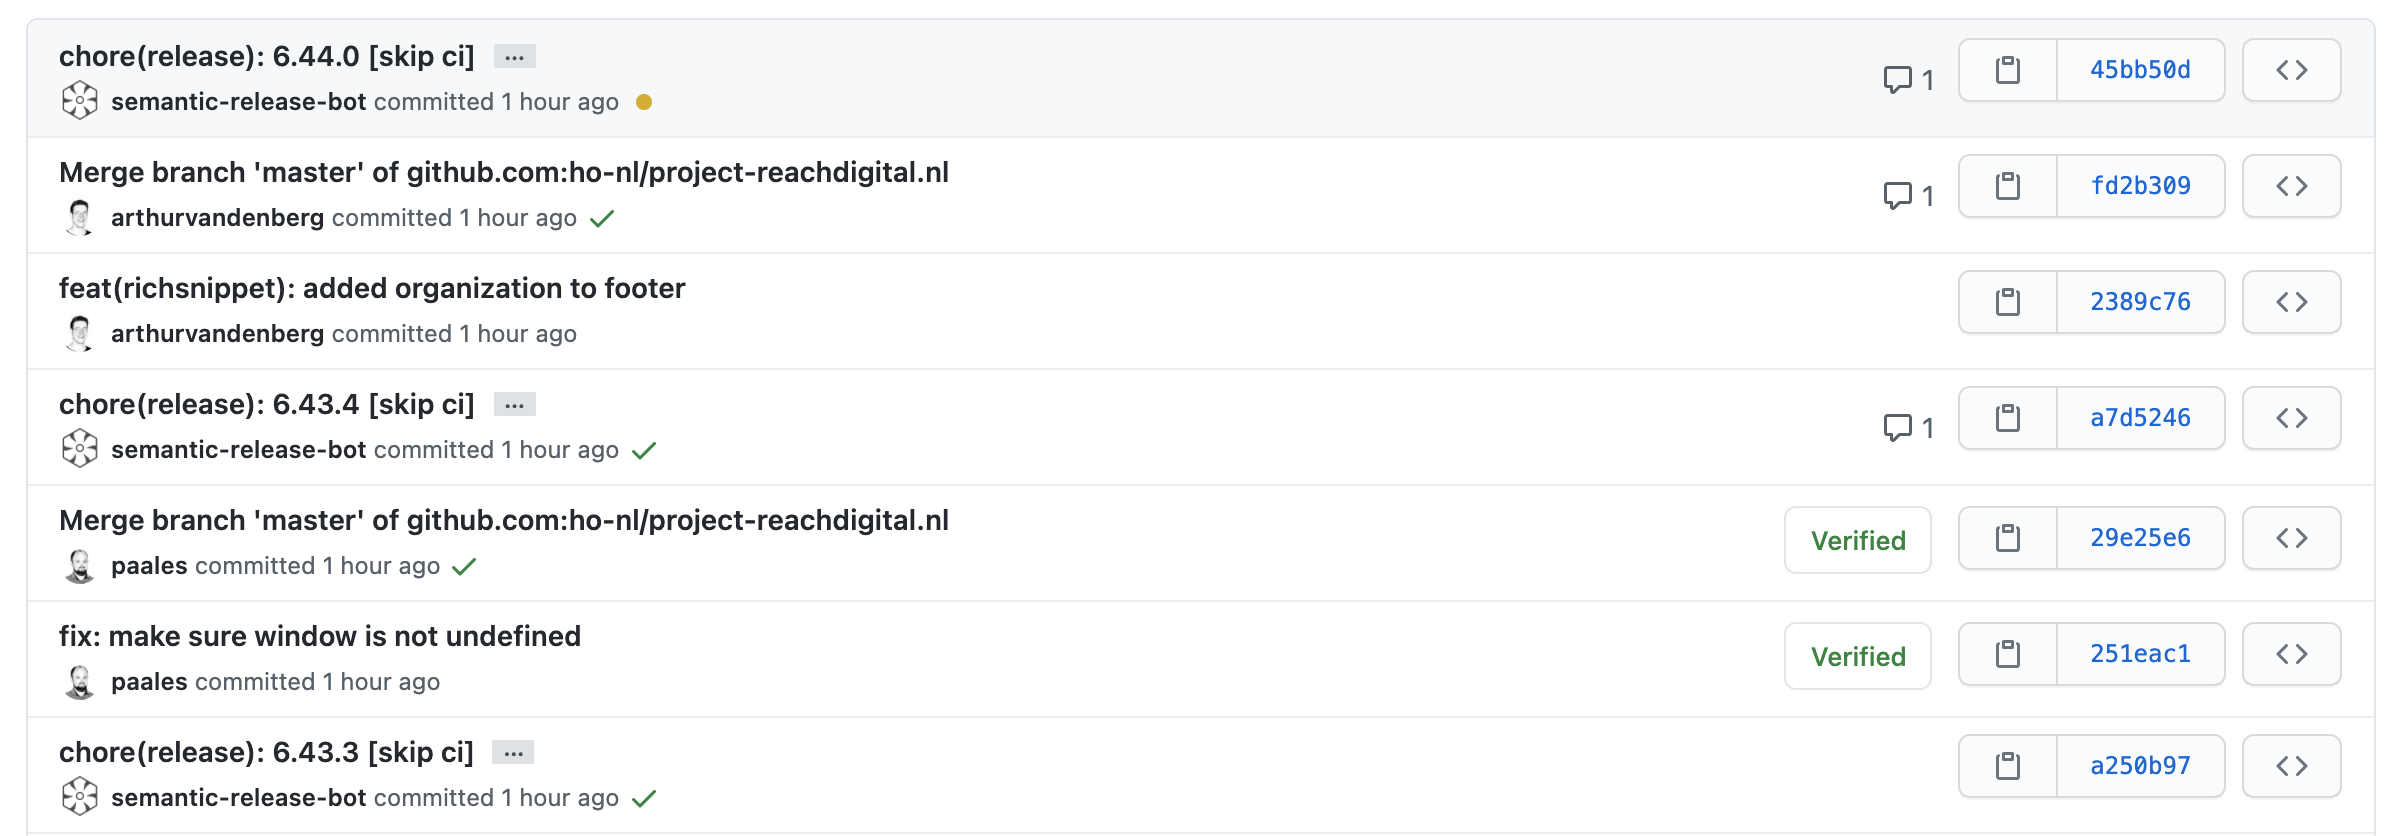Copy the full SHA of commit 45bb50d
Screen dimensions: 2404x836
click(2007, 69)
